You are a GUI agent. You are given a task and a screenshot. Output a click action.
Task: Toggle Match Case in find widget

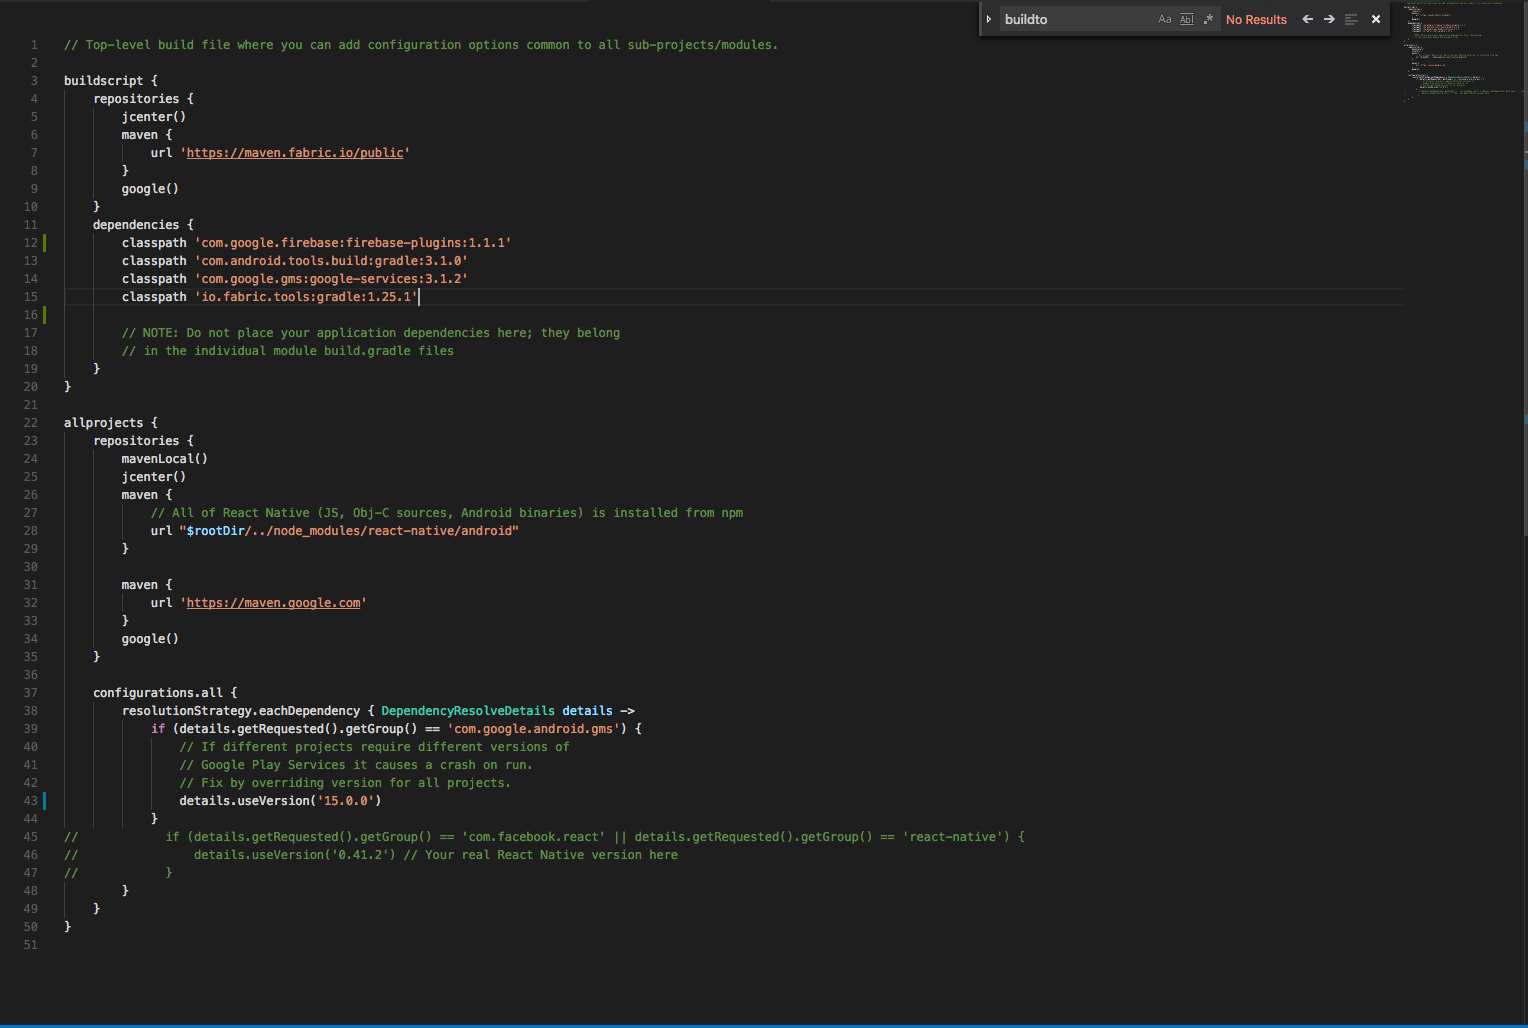coord(1164,19)
